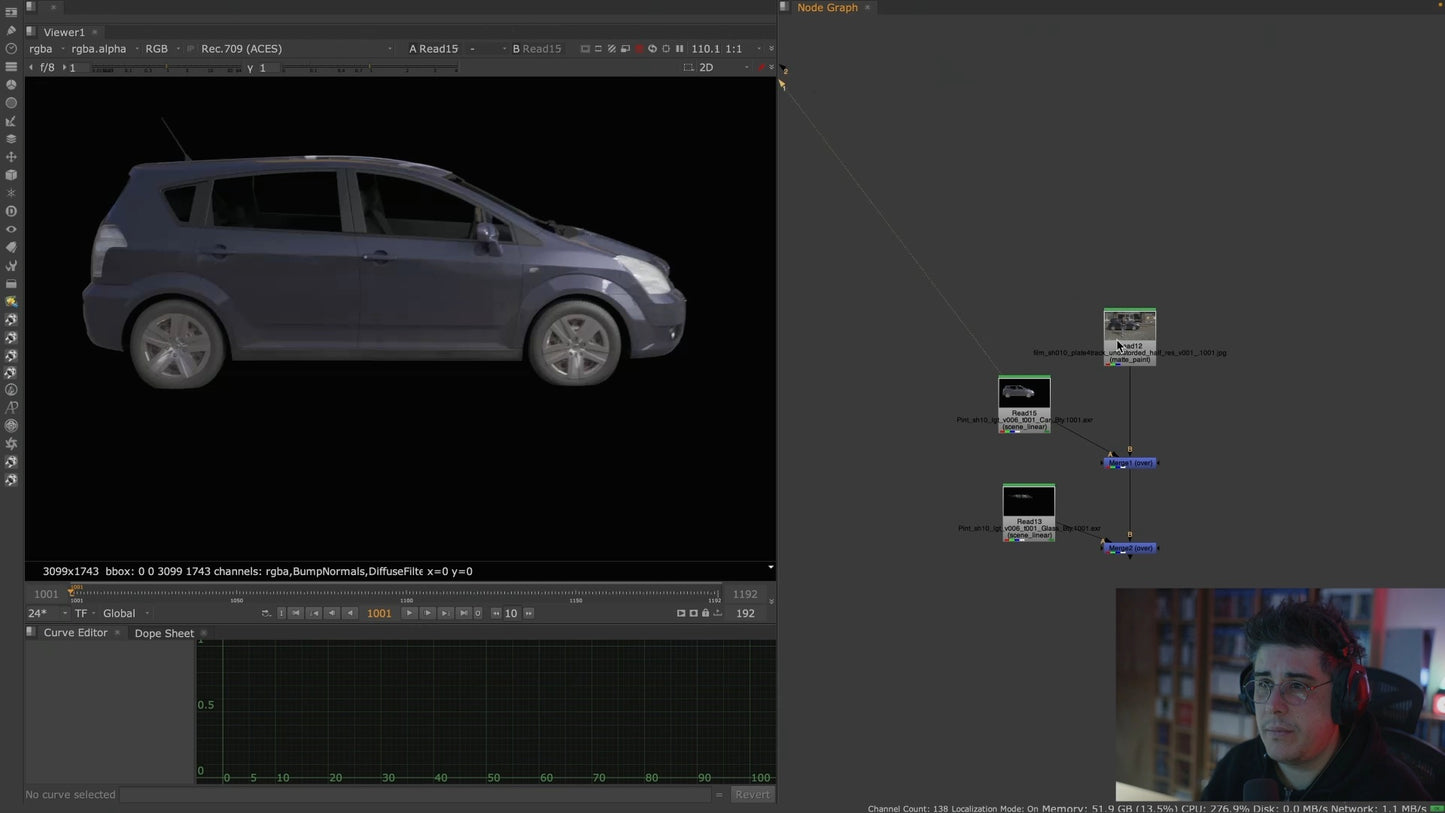Image resolution: width=1445 pixels, height=813 pixels.
Task: Select the Node Graph tab
Action: point(827,8)
